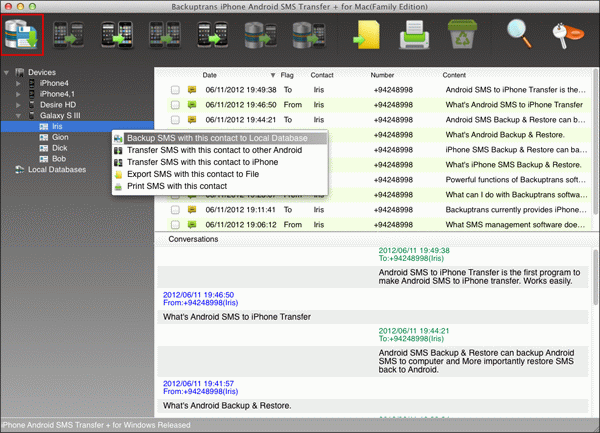
Task: Expand the iPhone4 device node
Action: coord(18,83)
